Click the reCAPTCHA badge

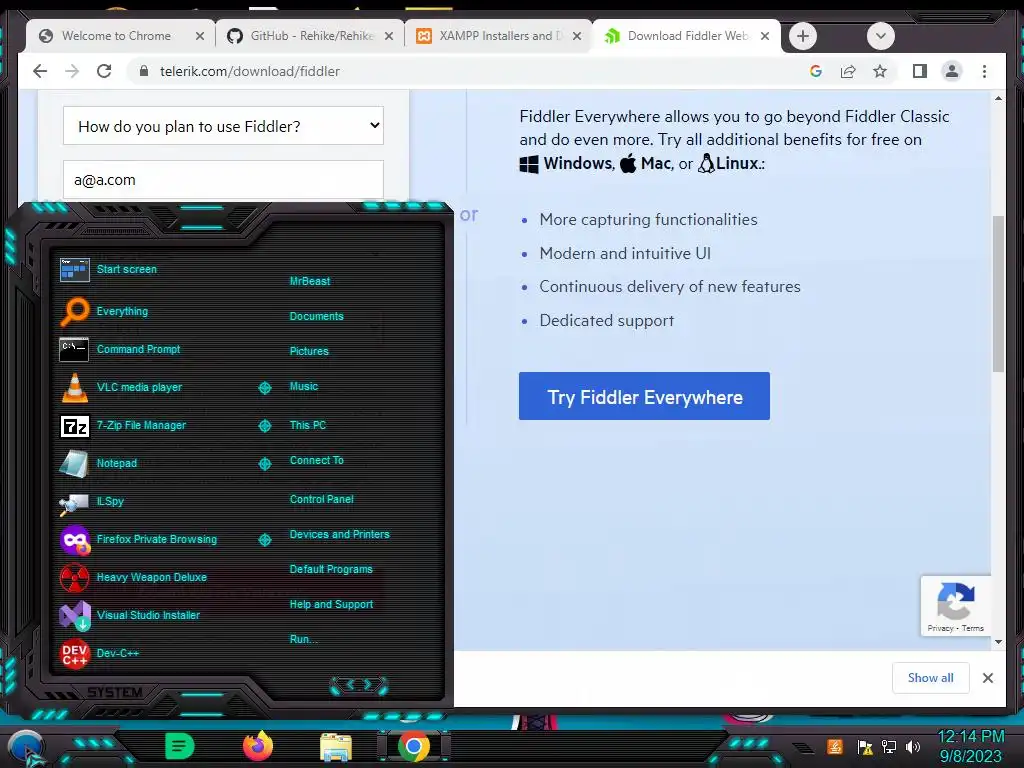point(955,606)
